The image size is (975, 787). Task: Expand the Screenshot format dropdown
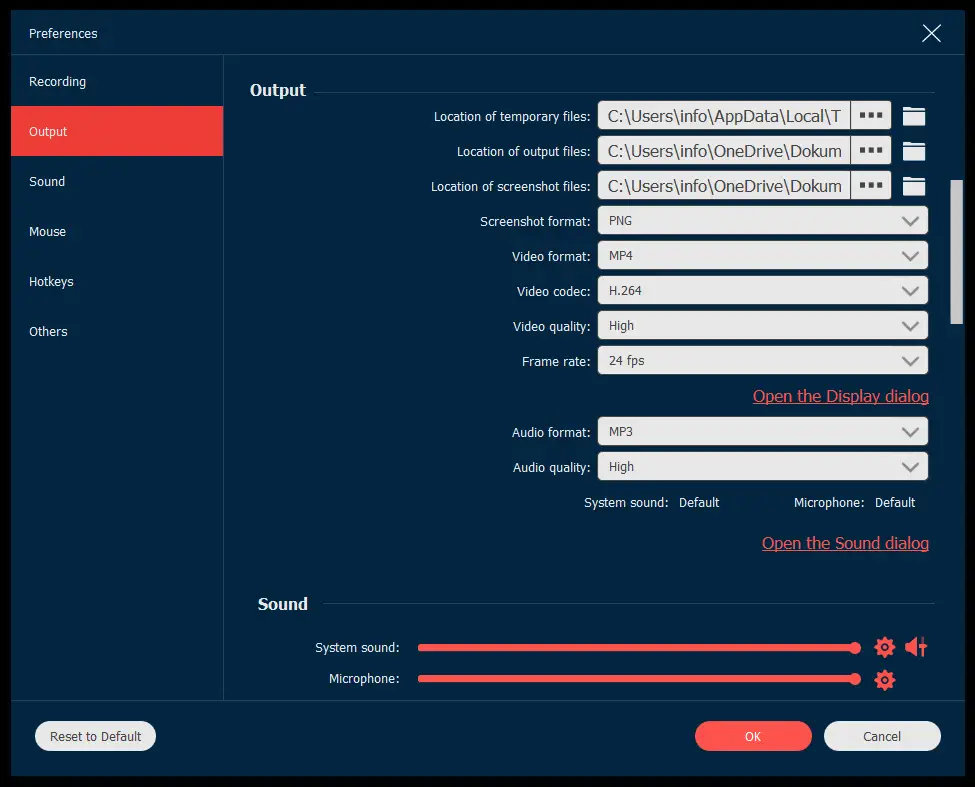(x=762, y=221)
